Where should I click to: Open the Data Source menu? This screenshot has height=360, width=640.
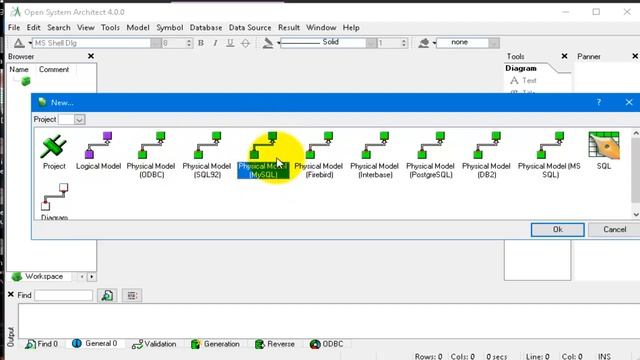250,28
